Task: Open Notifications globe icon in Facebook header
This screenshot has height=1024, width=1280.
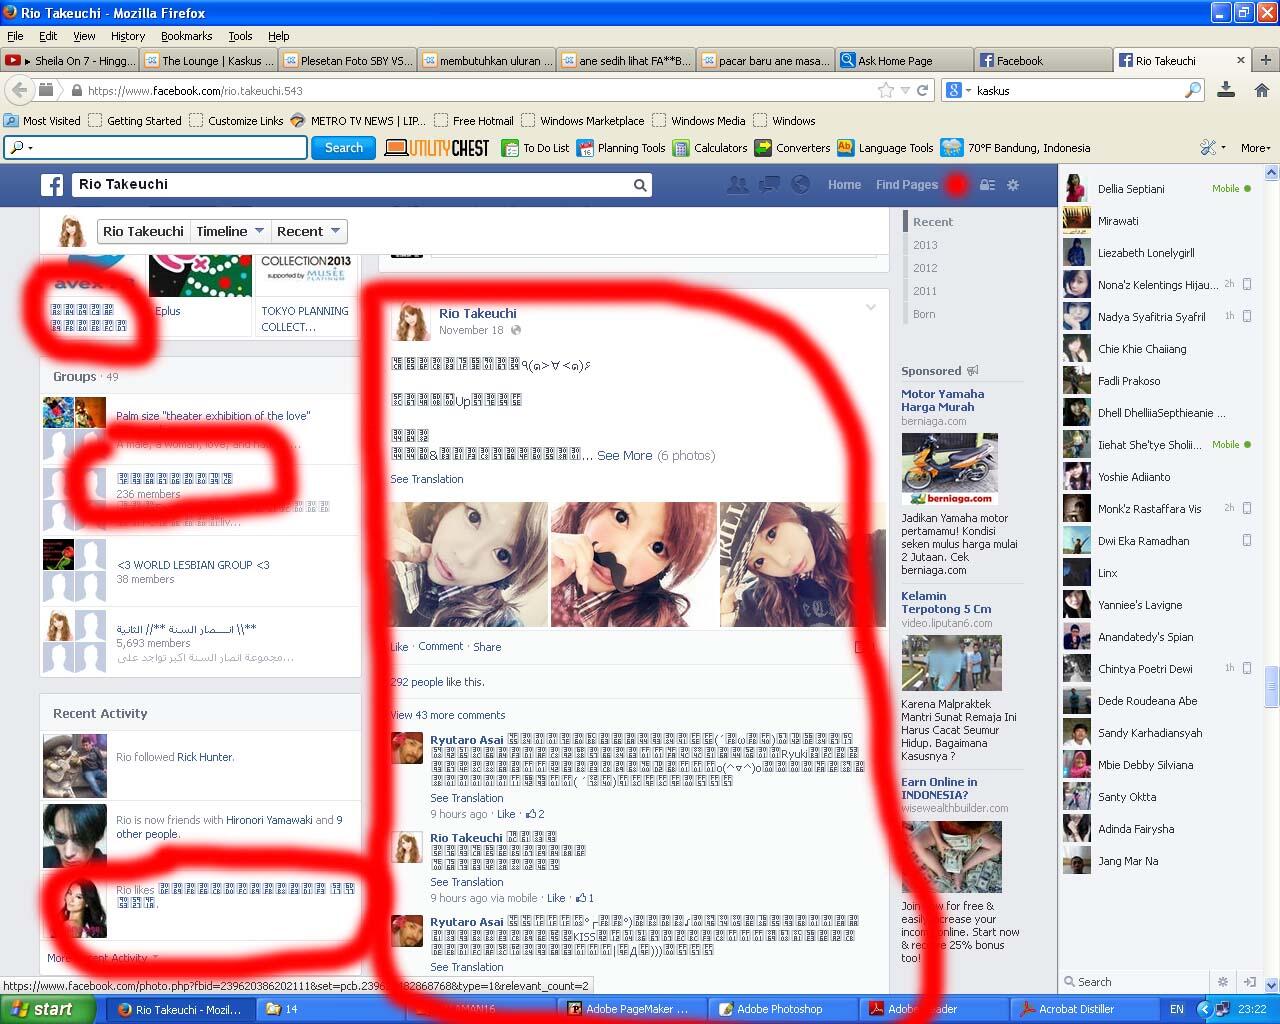Action: 800,185
